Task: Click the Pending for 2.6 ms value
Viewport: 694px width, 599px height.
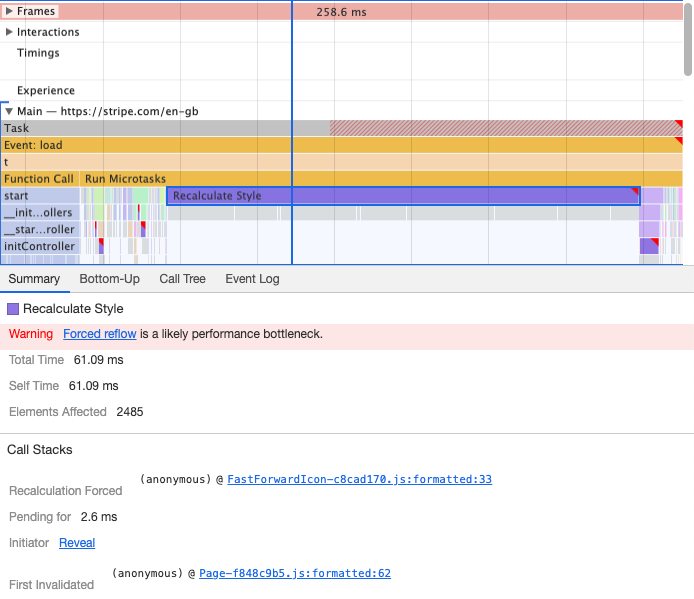Action: pyautogui.click(x=99, y=517)
